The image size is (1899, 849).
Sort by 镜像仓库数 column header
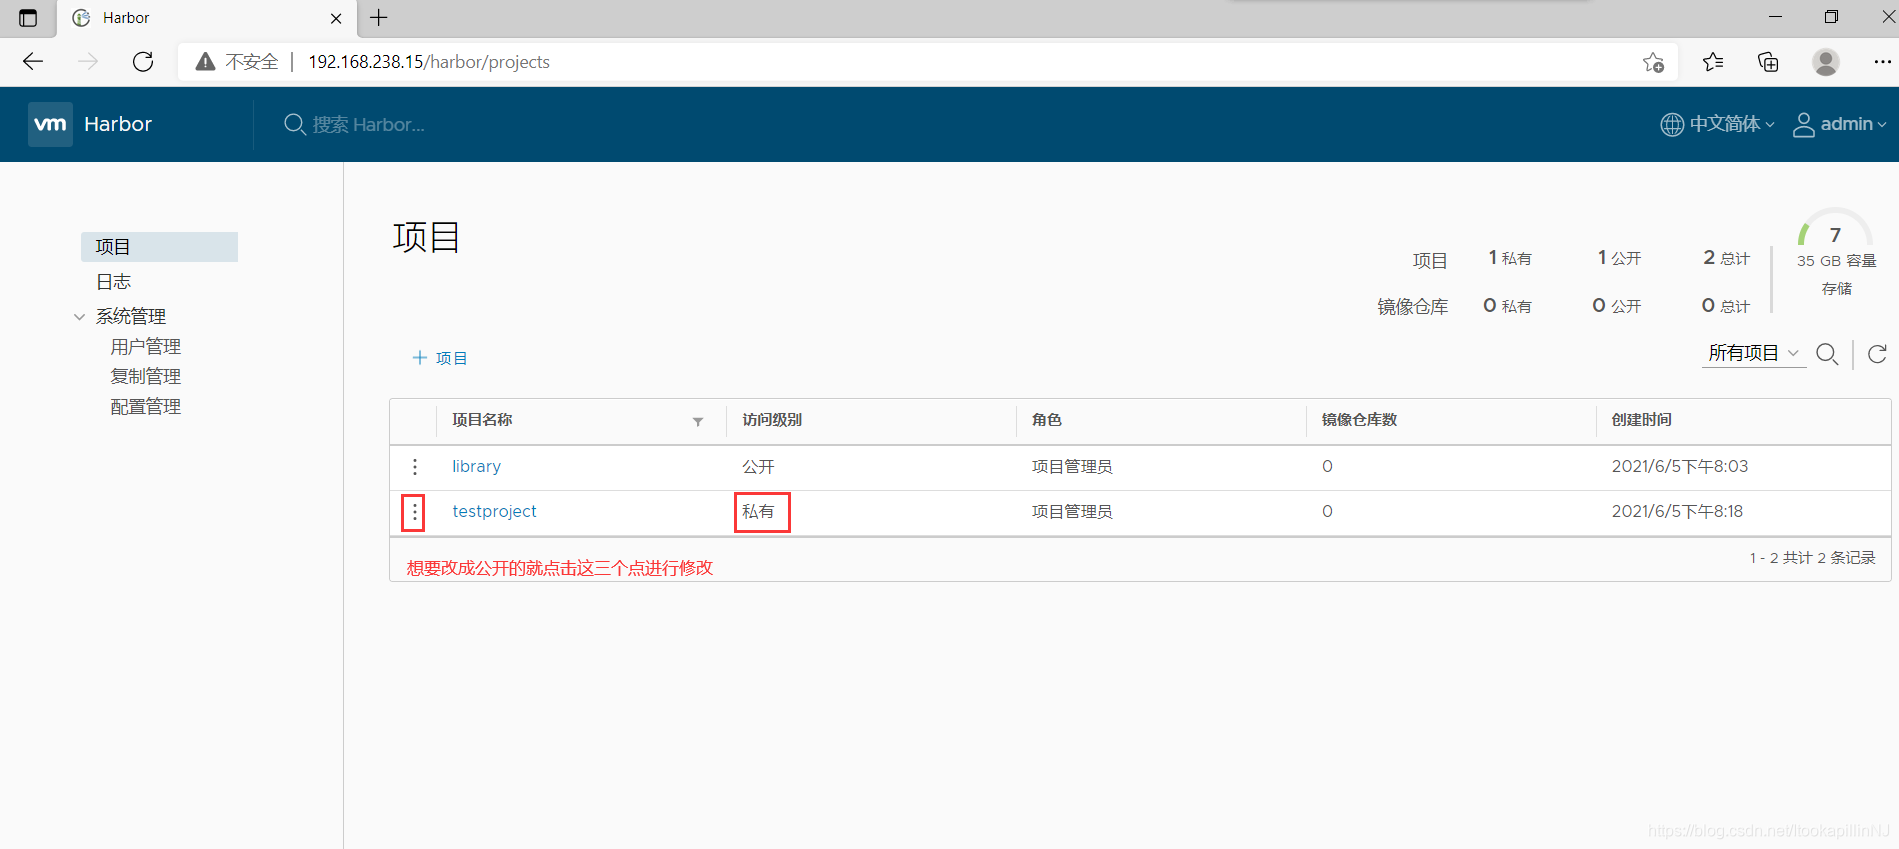click(1359, 420)
